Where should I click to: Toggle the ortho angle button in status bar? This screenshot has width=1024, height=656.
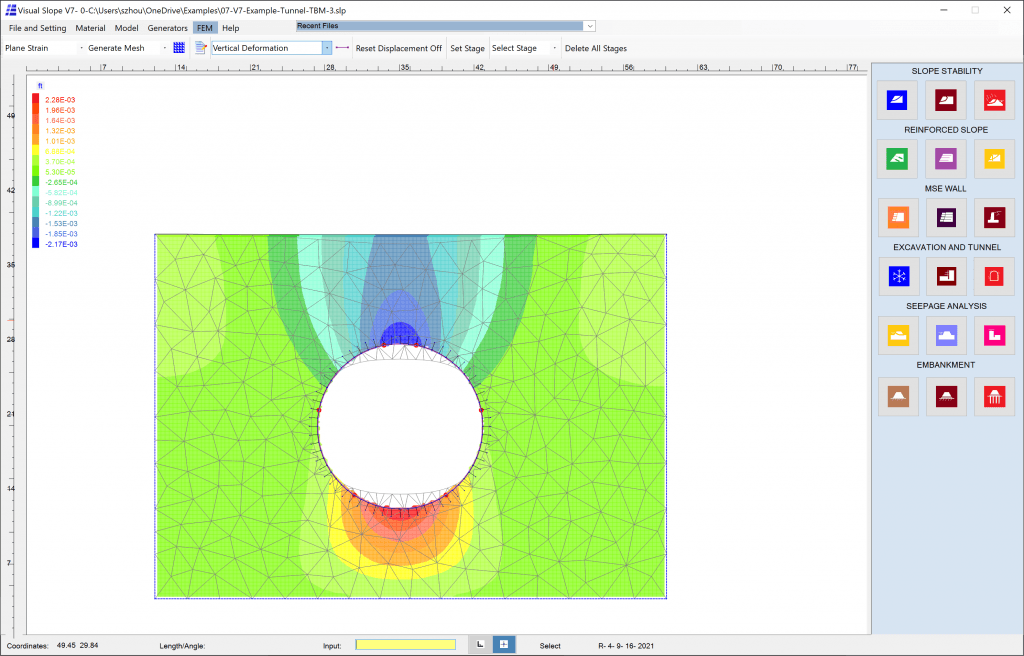(481, 645)
